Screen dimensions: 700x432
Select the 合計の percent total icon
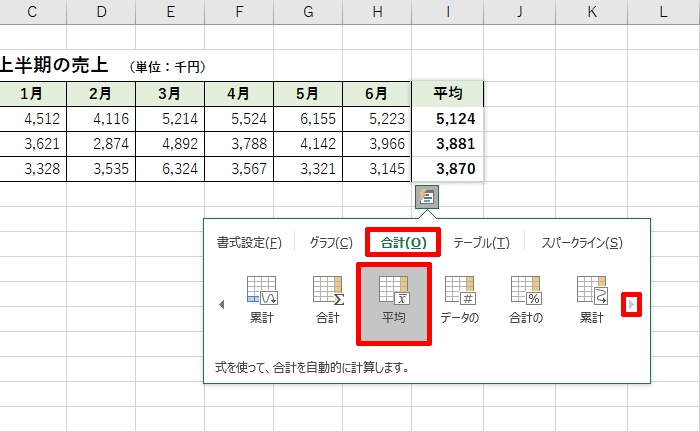pos(525,300)
